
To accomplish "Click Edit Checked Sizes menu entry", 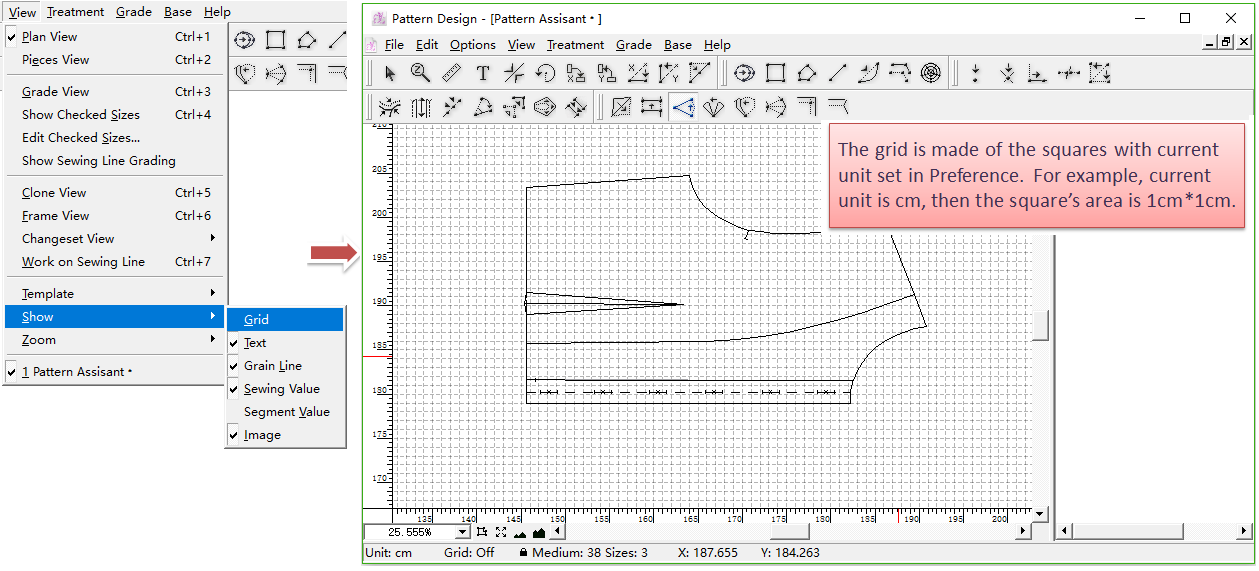I will pos(80,138).
